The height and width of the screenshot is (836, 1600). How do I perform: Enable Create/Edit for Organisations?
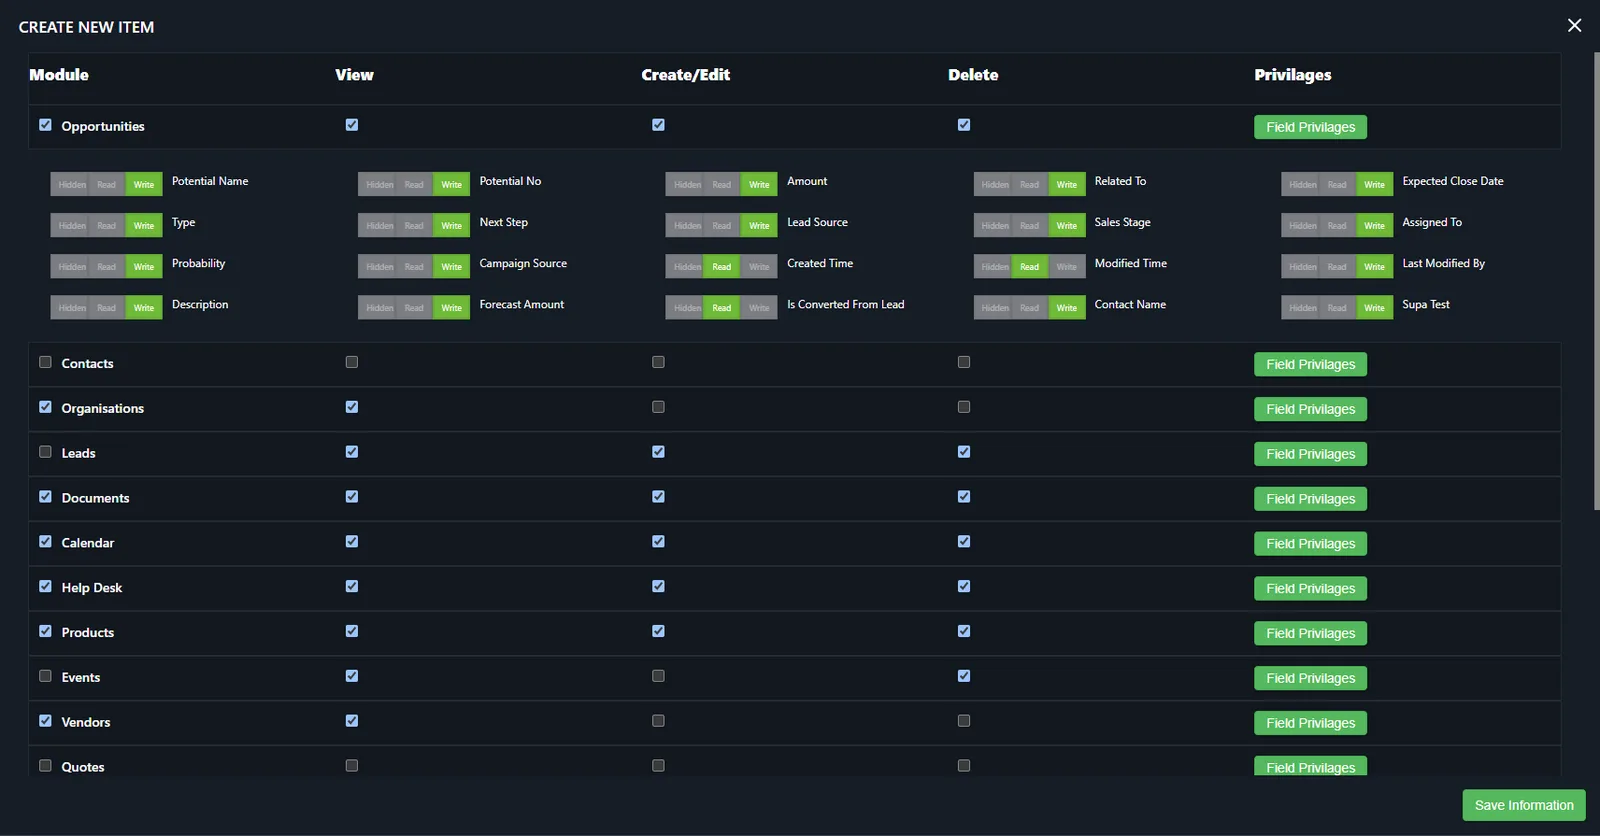[658, 407]
